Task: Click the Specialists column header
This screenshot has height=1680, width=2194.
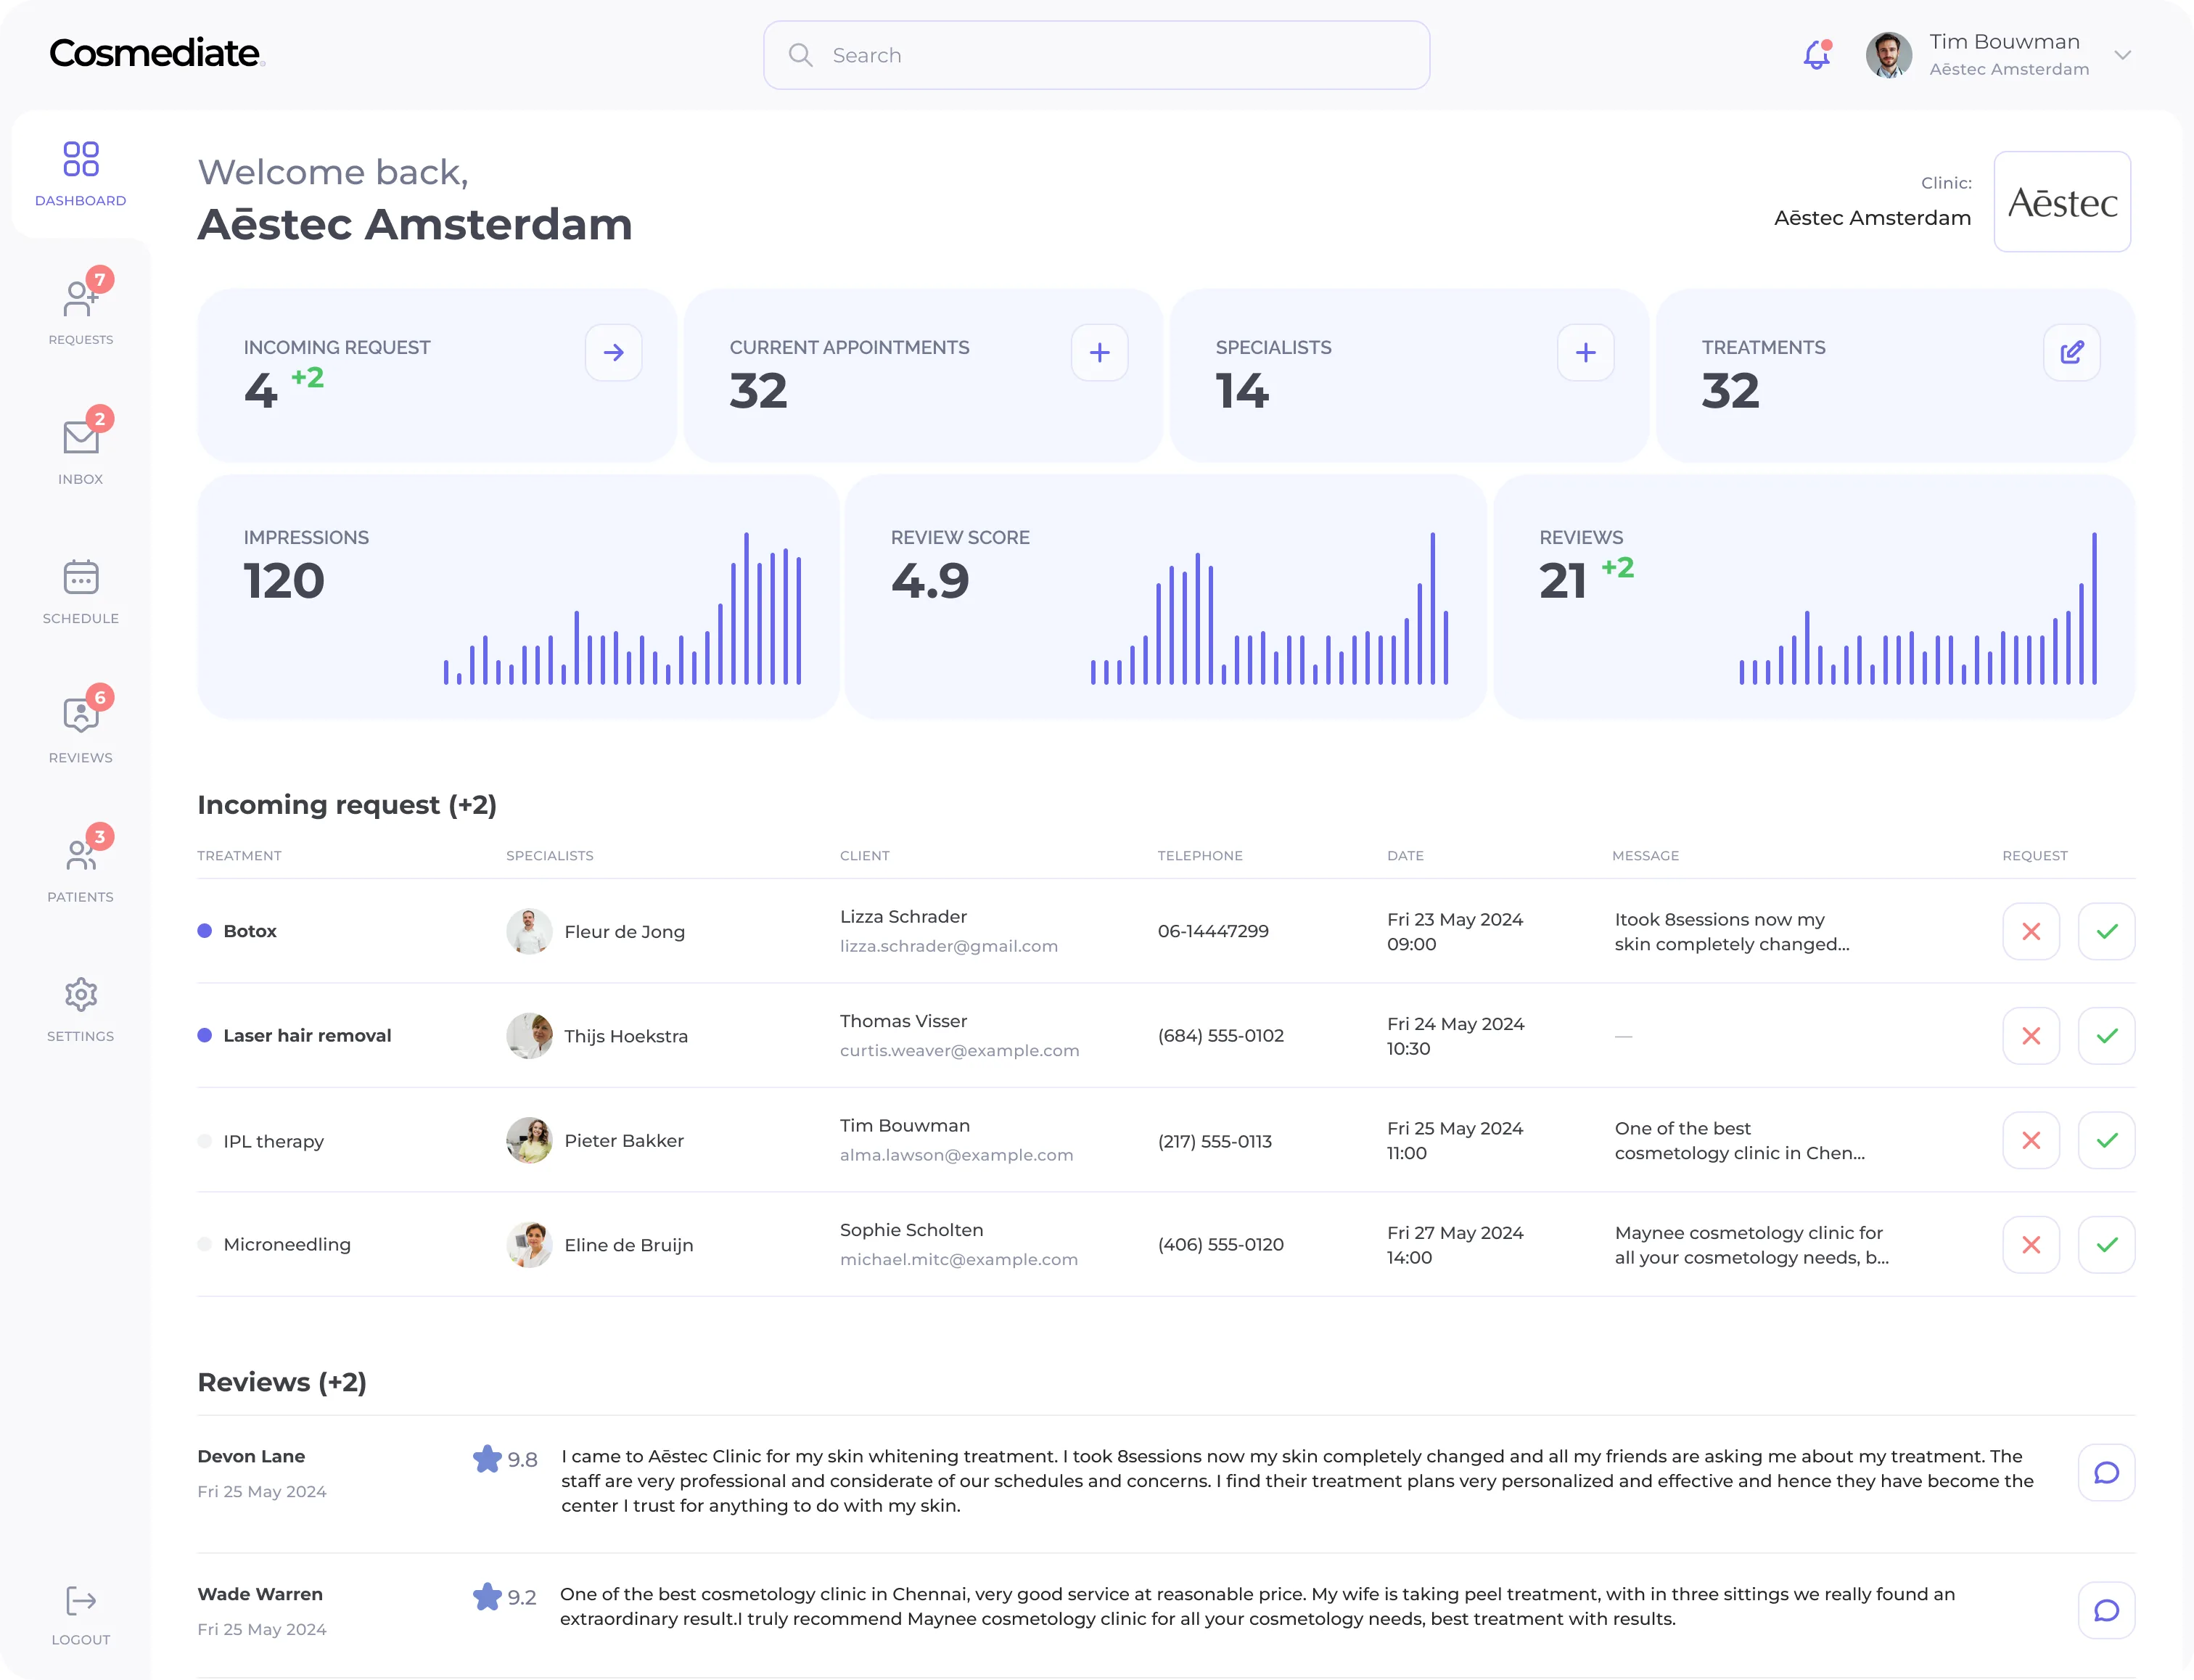Action: pos(549,855)
